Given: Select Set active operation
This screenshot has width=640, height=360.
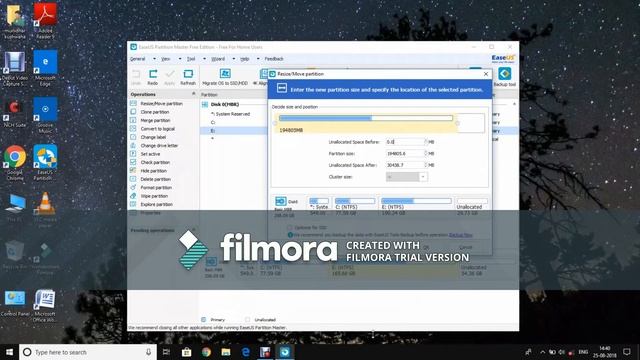Looking at the screenshot, I should point(150,154).
